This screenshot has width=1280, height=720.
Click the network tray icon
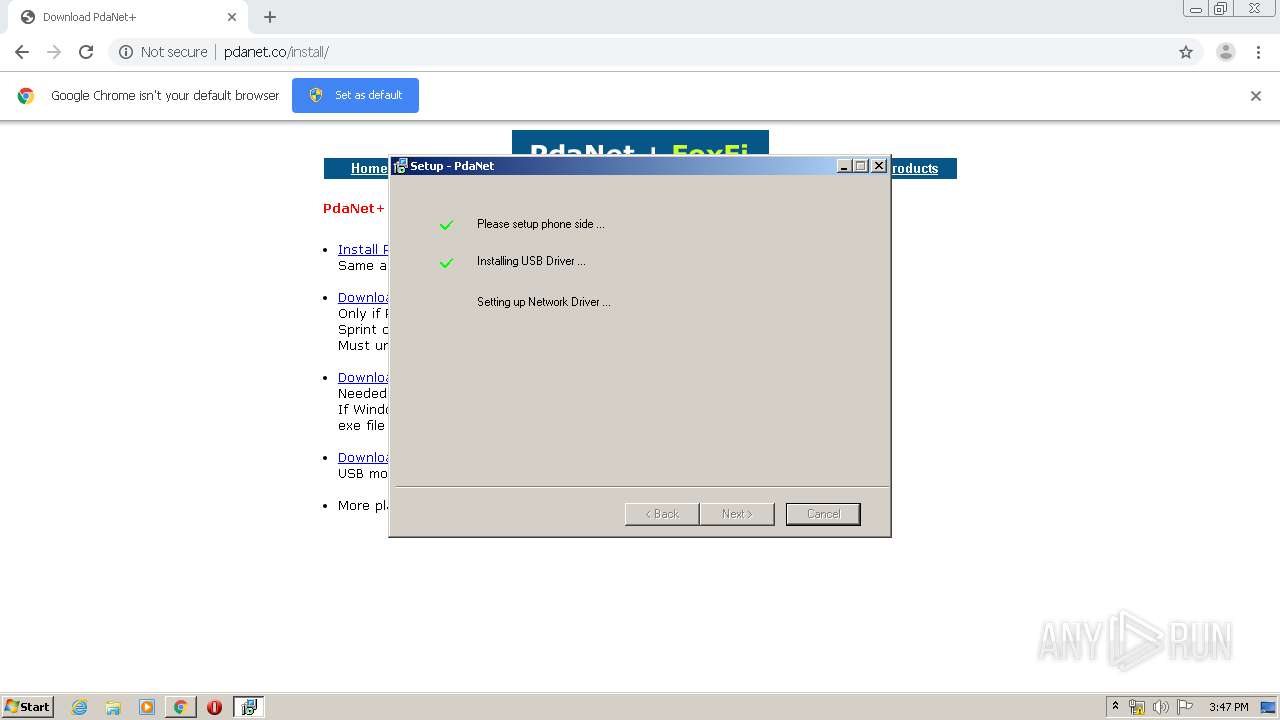pyautogui.click(x=1137, y=707)
